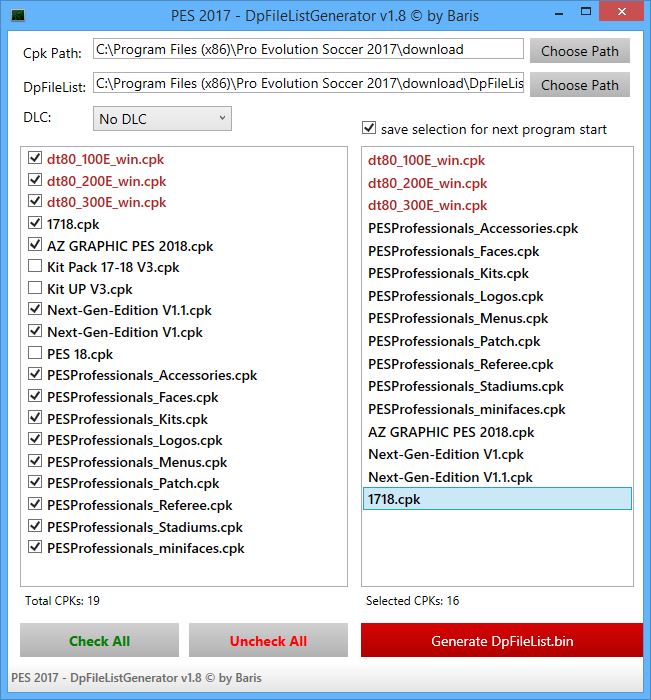Viewport: 651px width, 700px height.
Task: Uncheck Next-Gen-Edition V1.1.cpk checkbox
Action: (35, 309)
